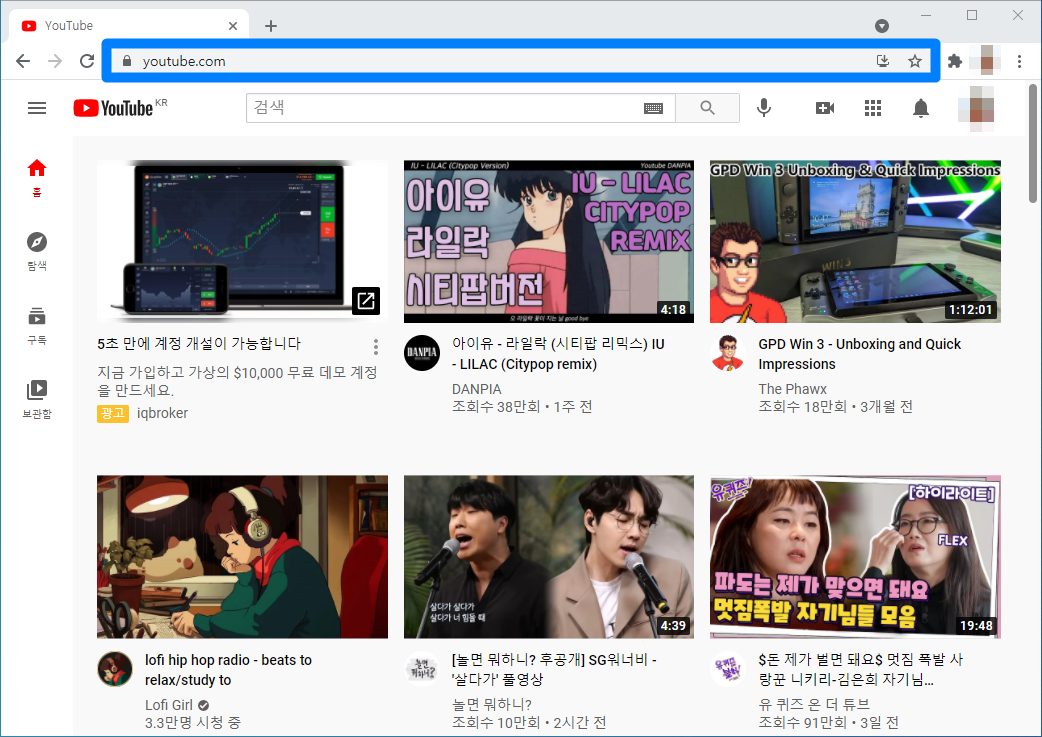Click the install app icon in address bar
Image resolution: width=1042 pixels, height=737 pixels.
pos(883,61)
